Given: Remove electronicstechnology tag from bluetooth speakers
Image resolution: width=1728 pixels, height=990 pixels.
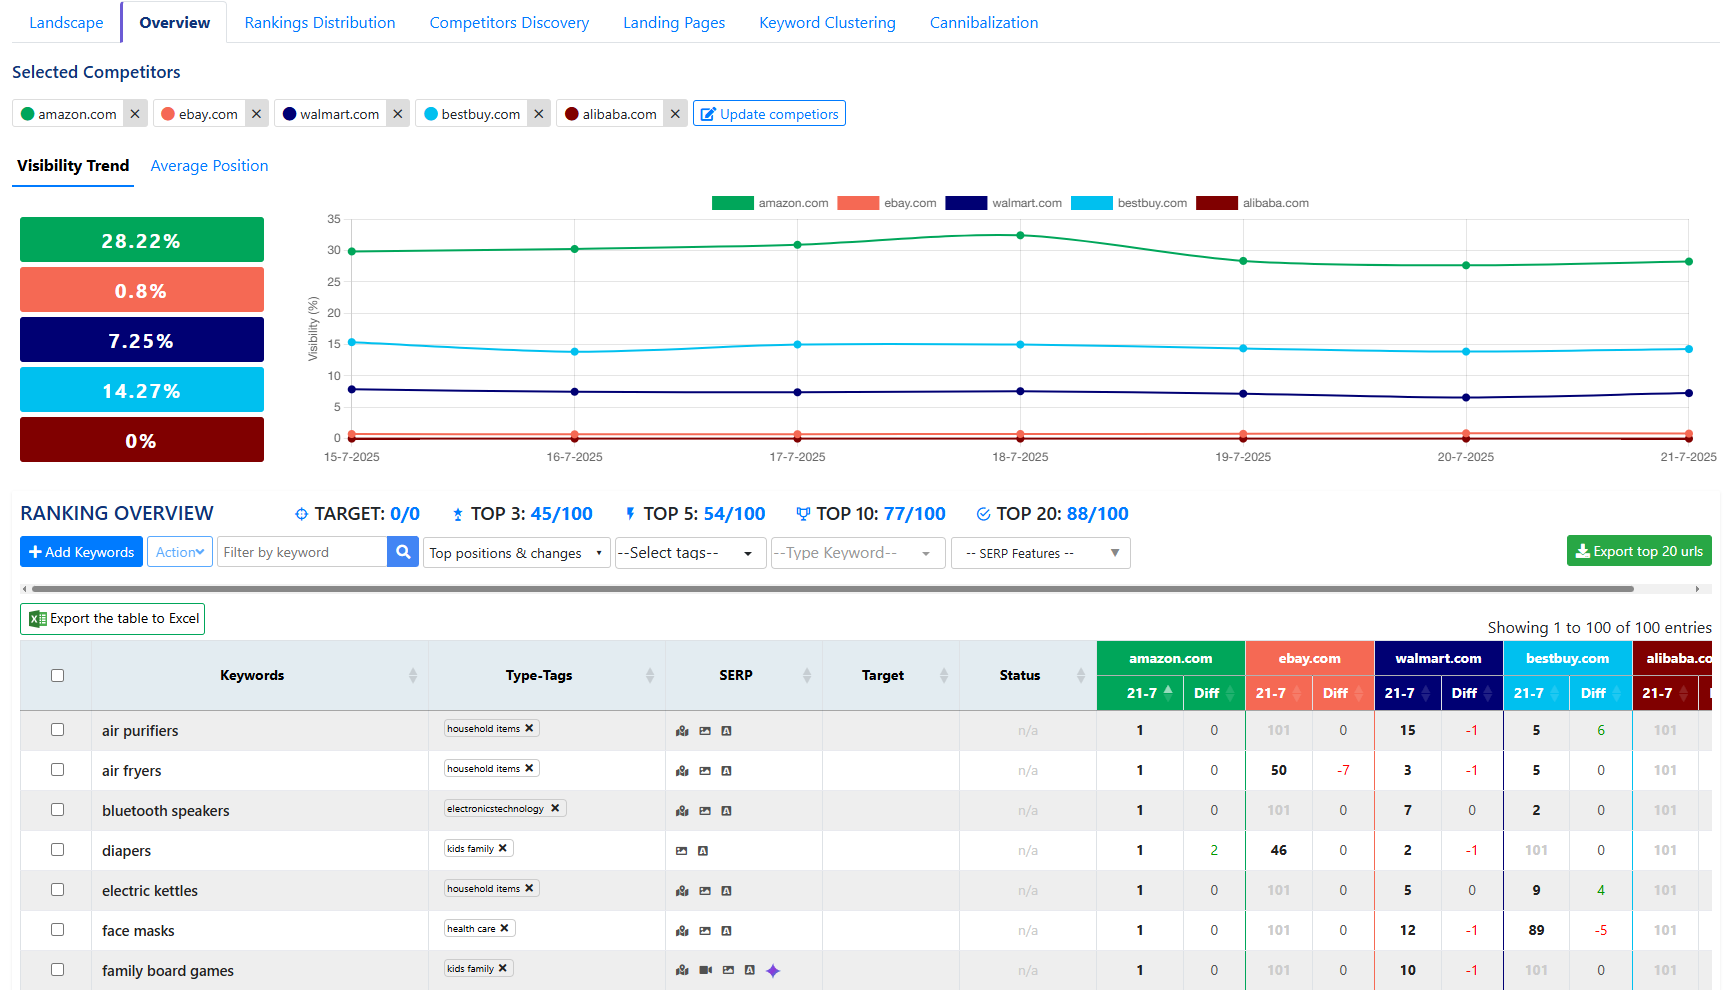Looking at the screenshot, I should 555,808.
